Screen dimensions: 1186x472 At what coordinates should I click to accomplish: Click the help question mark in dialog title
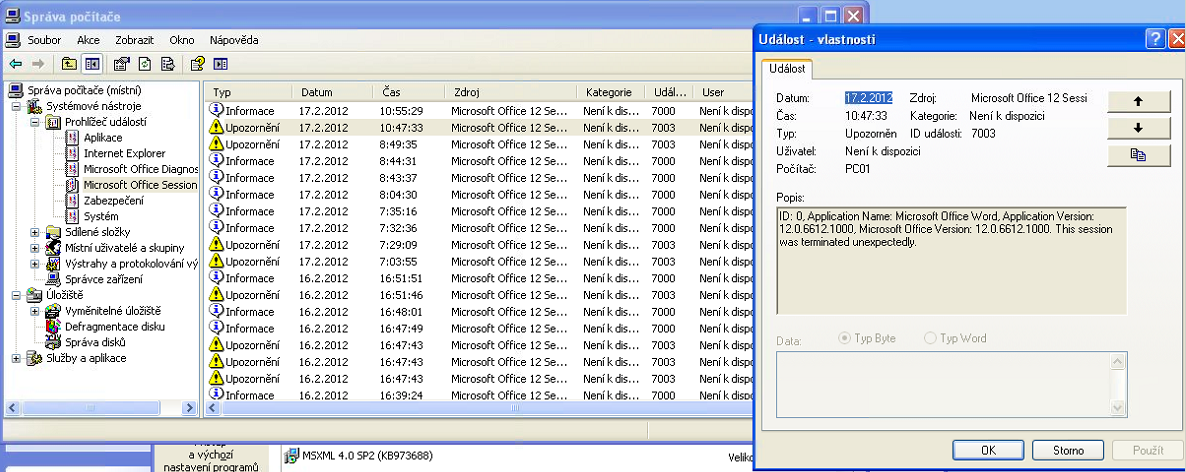coord(1155,39)
